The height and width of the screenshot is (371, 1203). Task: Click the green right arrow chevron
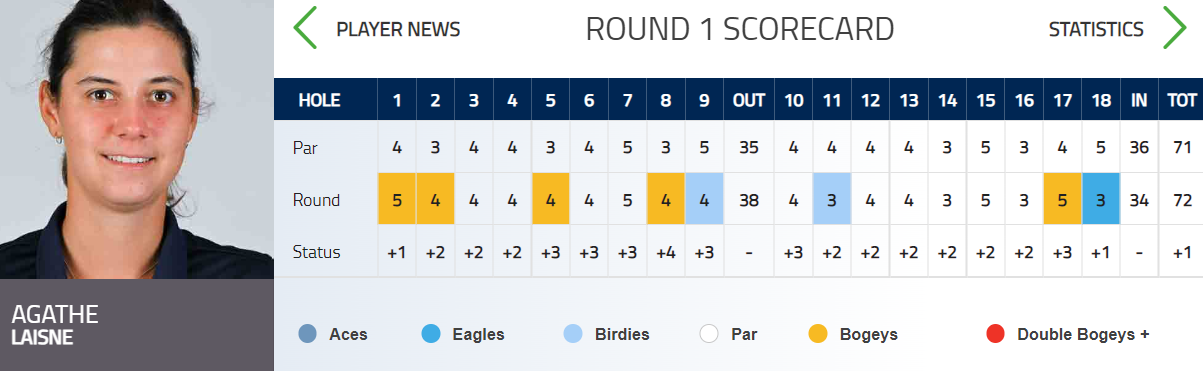(1175, 29)
